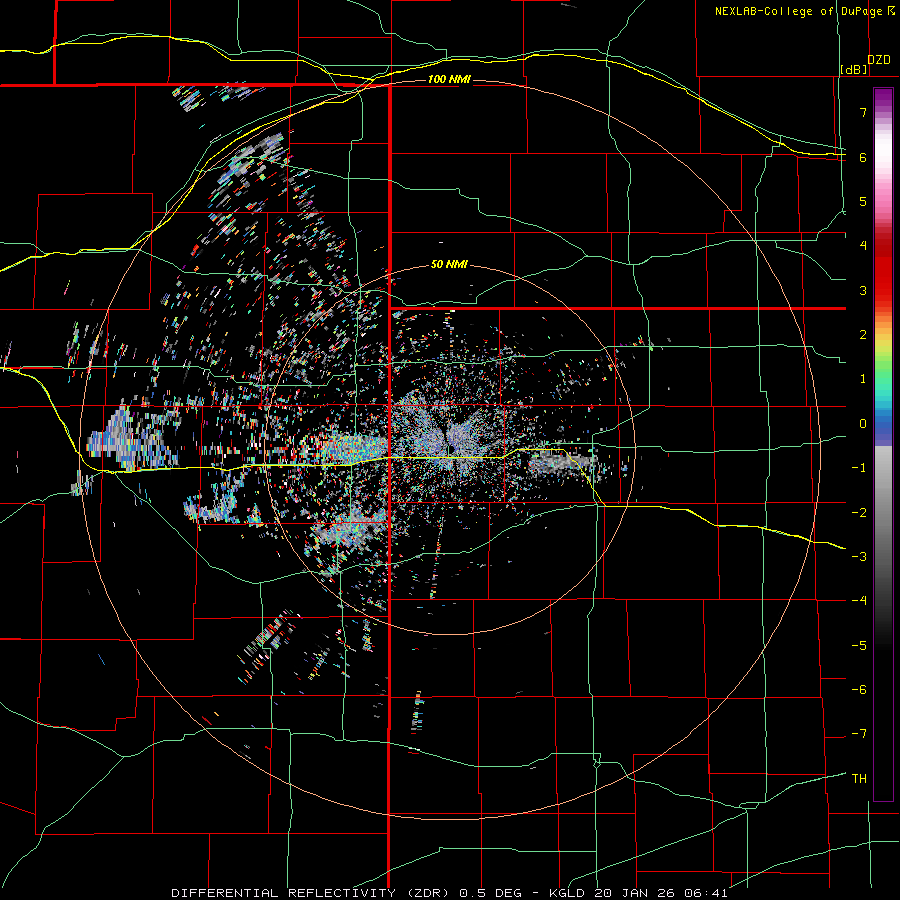Click the DIFFERENTIAL REFLECTIVITY (ZDR) caption text
Viewport: 900px width, 900px height.
point(311,893)
